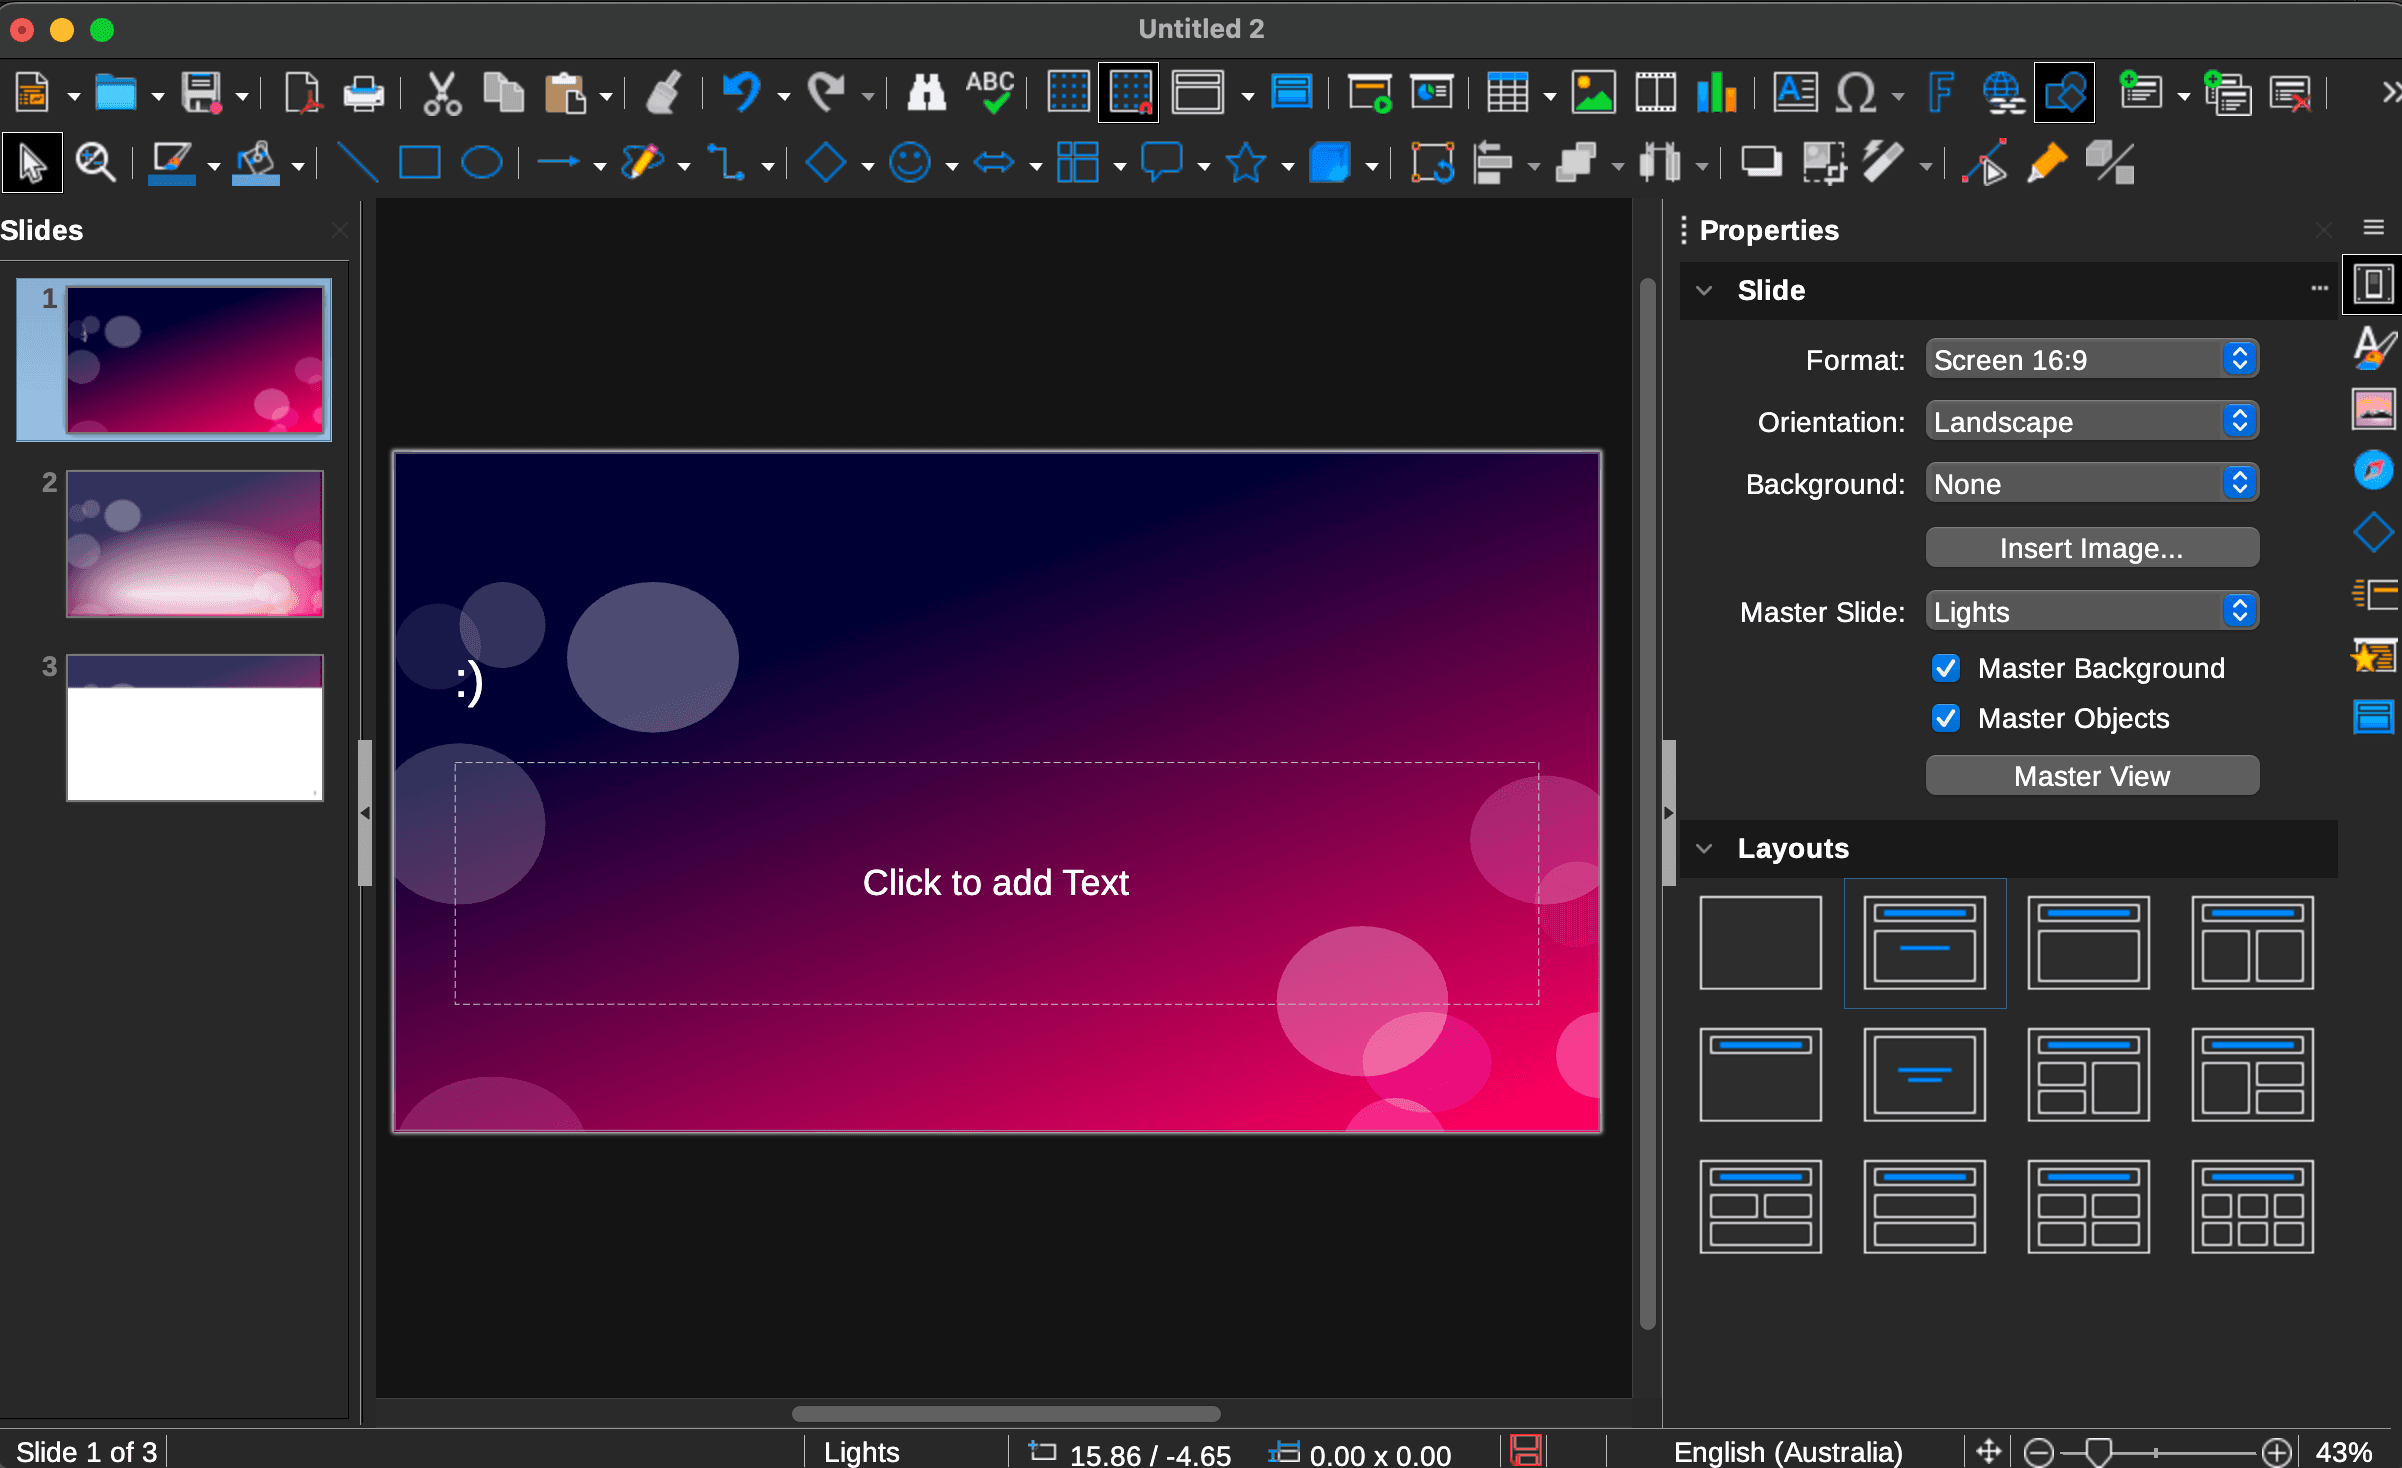The image size is (2402, 1468).
Task: Choose the Select arrow tool
Action: tap(32, 163)
